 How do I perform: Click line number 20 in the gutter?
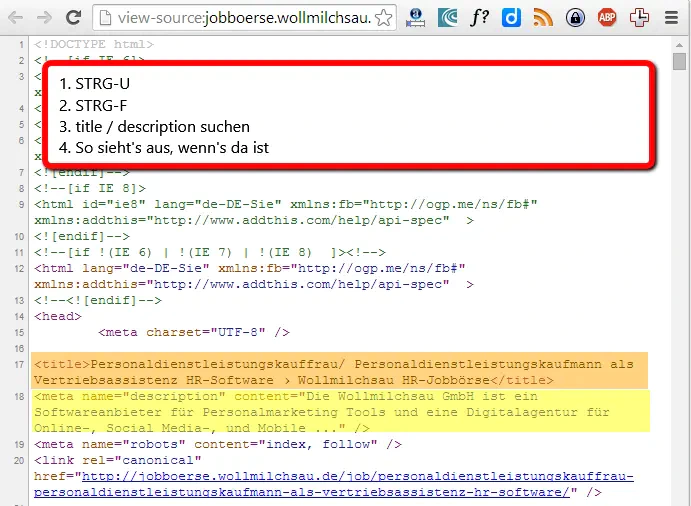[x=19, y=461]
